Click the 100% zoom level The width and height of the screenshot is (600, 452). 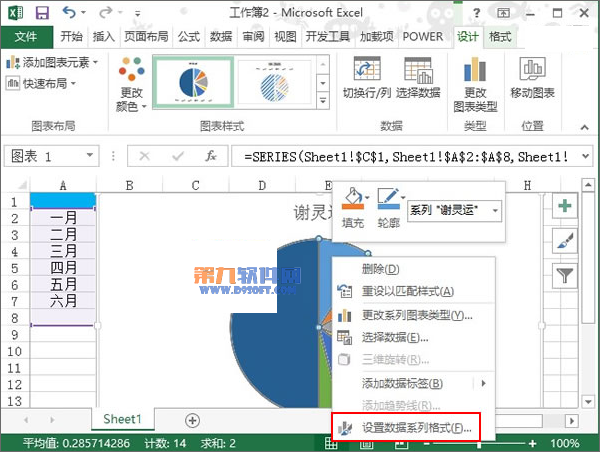point(565,444)
